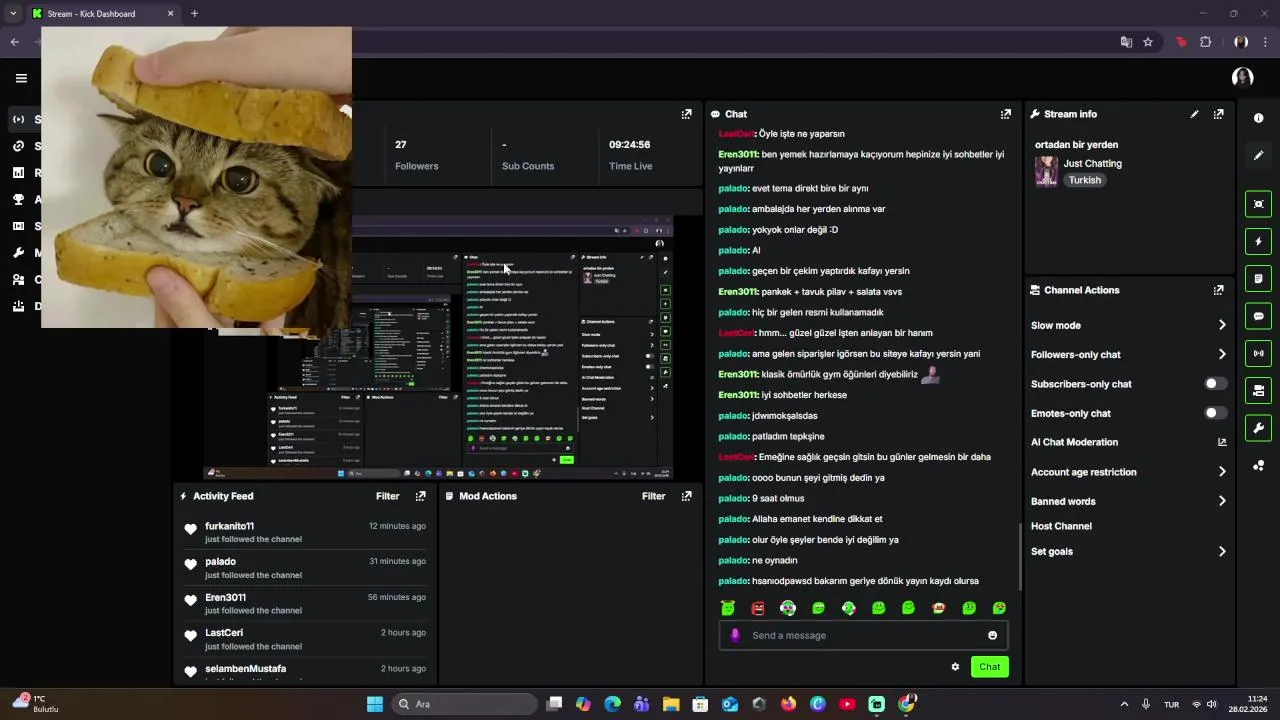
Task: Pop out the Channel Actions panel
Action: [x=1218, y=290]
